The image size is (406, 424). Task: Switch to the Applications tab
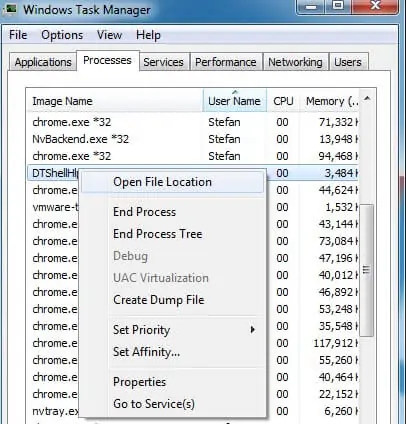[43, 62]
